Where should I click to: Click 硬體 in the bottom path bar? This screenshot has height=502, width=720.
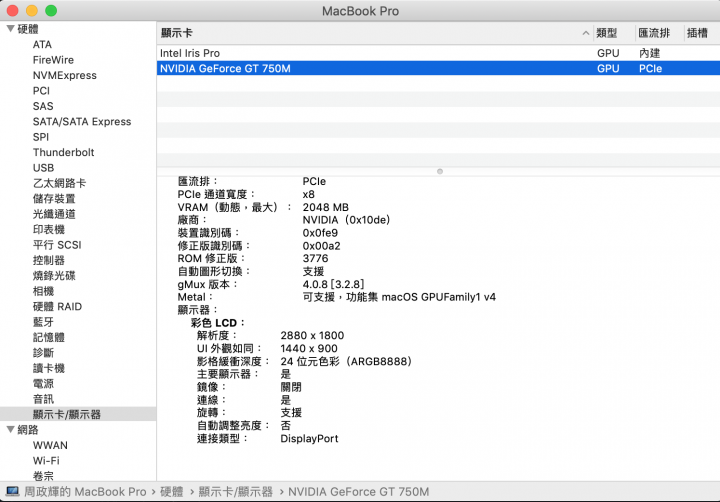tap(172, 492)
